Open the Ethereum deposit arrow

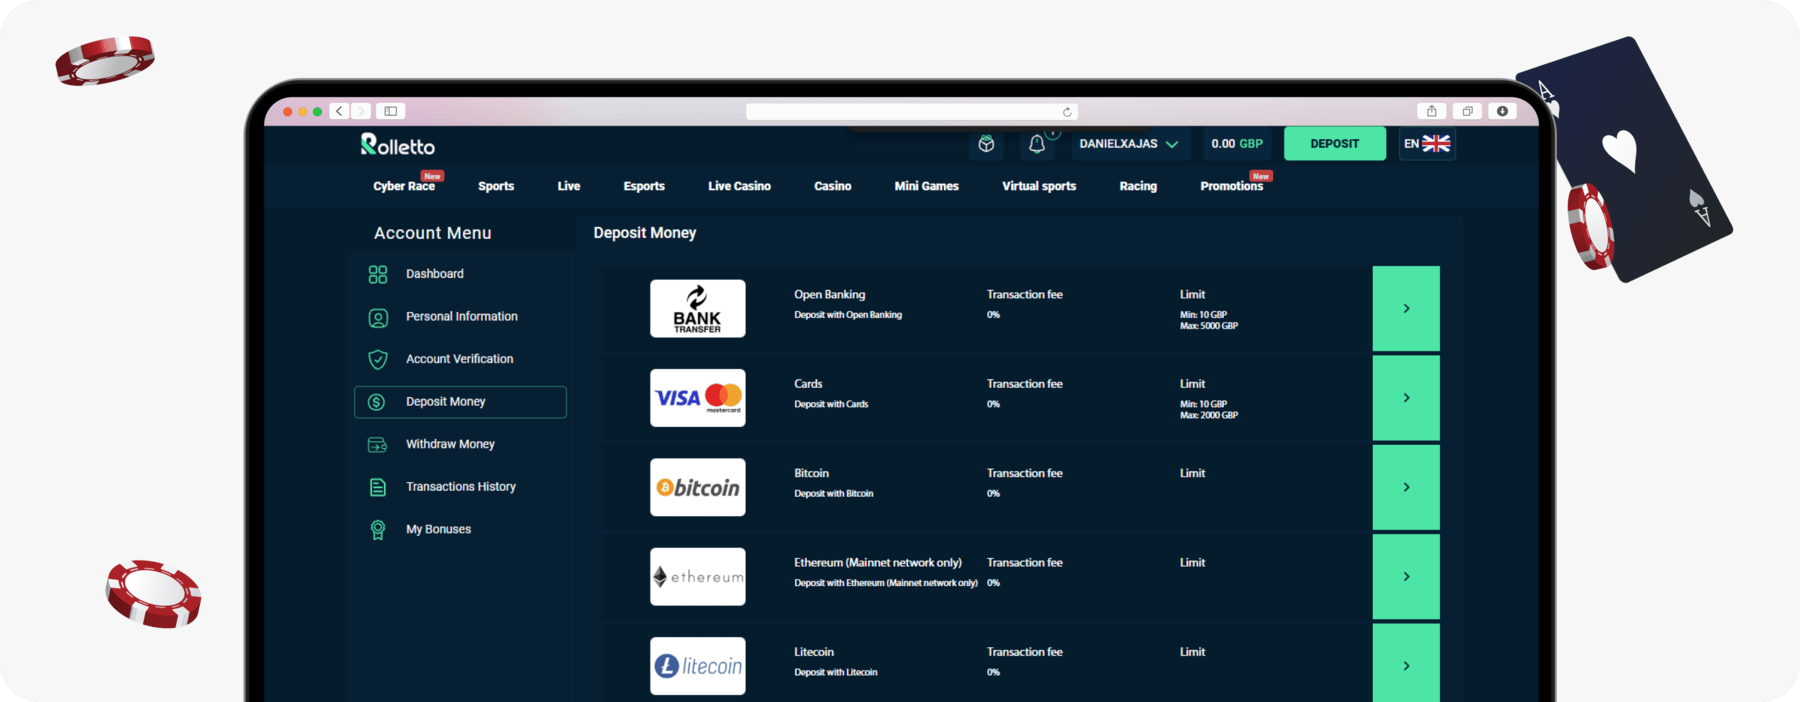(1406, 577)
